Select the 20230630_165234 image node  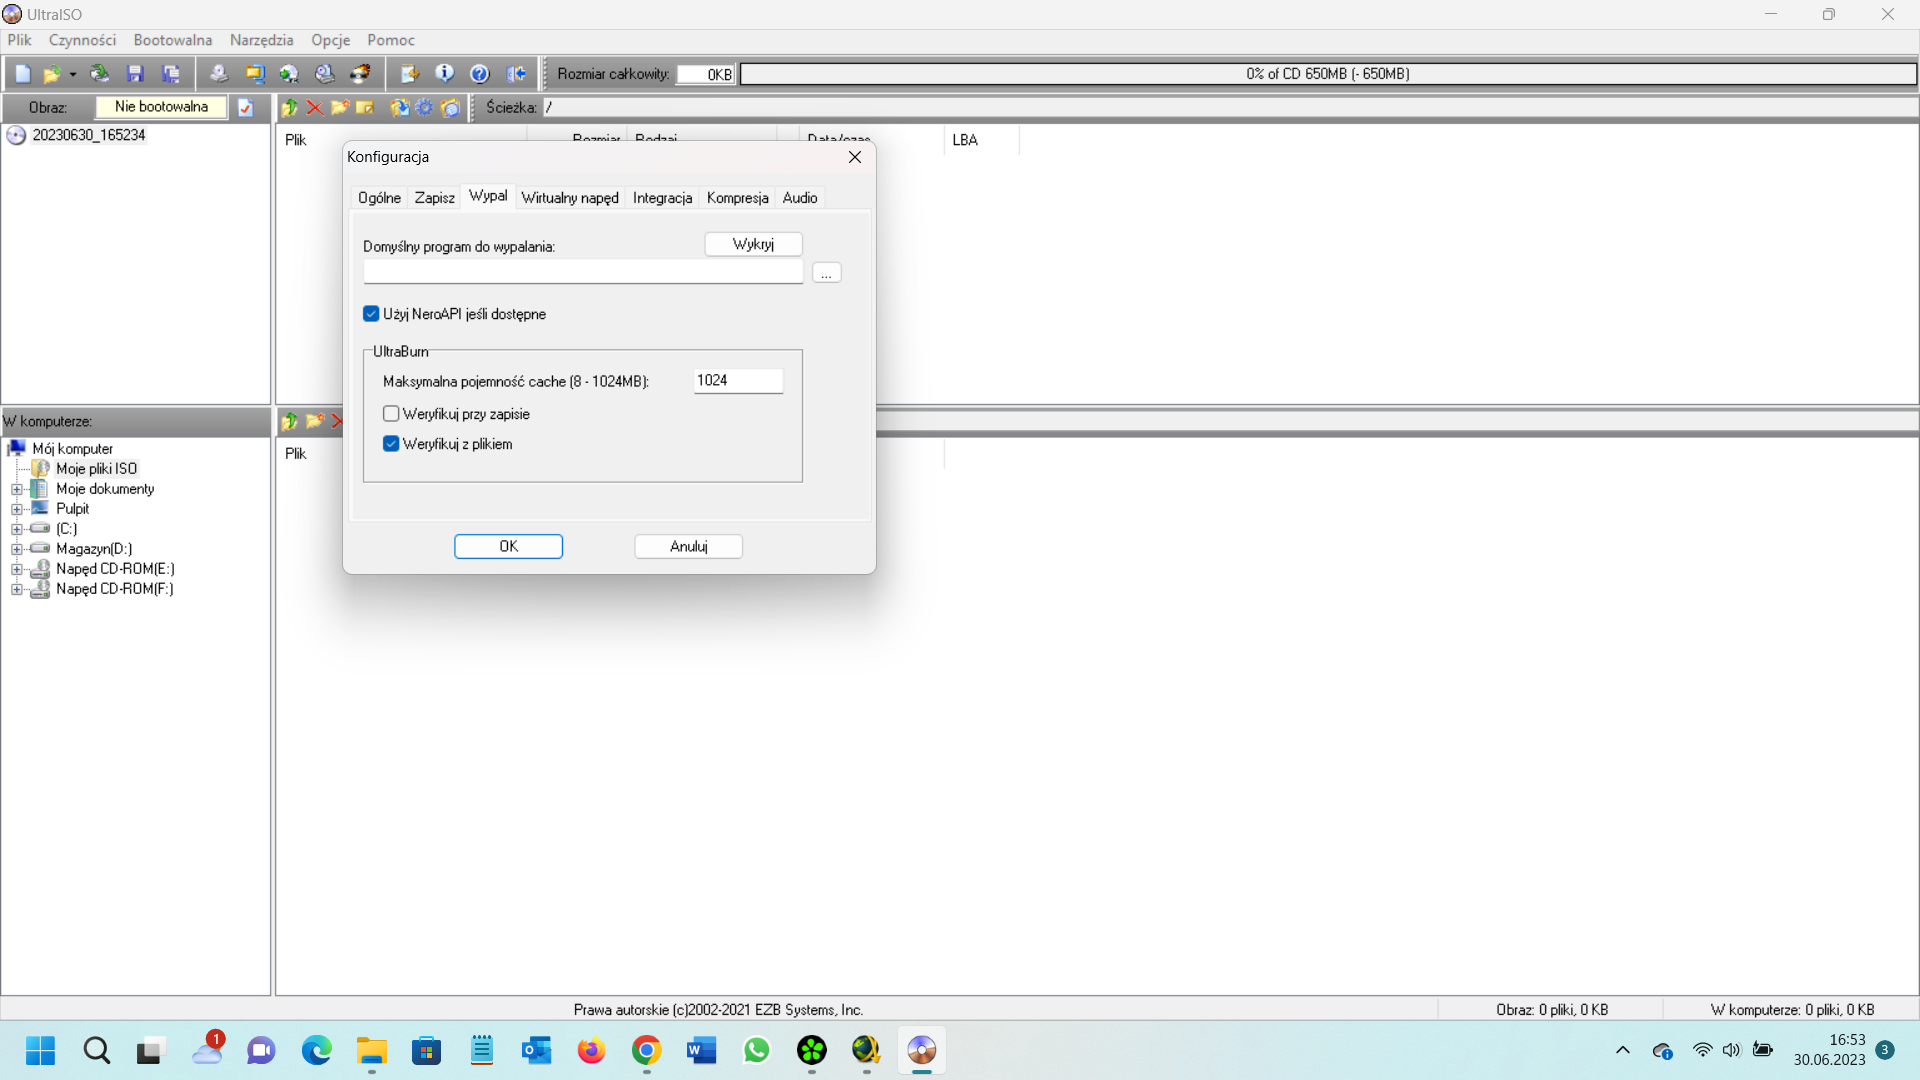pyautogui.click(x=89, y=135)
